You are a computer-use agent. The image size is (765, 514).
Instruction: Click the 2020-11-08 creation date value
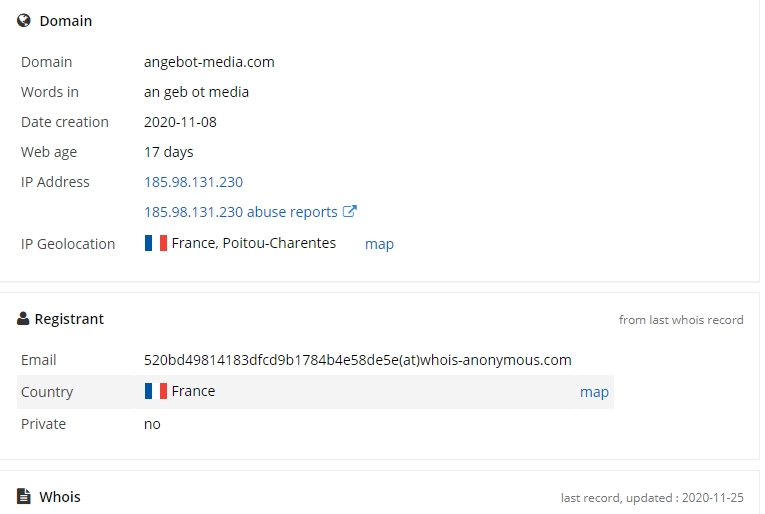[180, 122]
